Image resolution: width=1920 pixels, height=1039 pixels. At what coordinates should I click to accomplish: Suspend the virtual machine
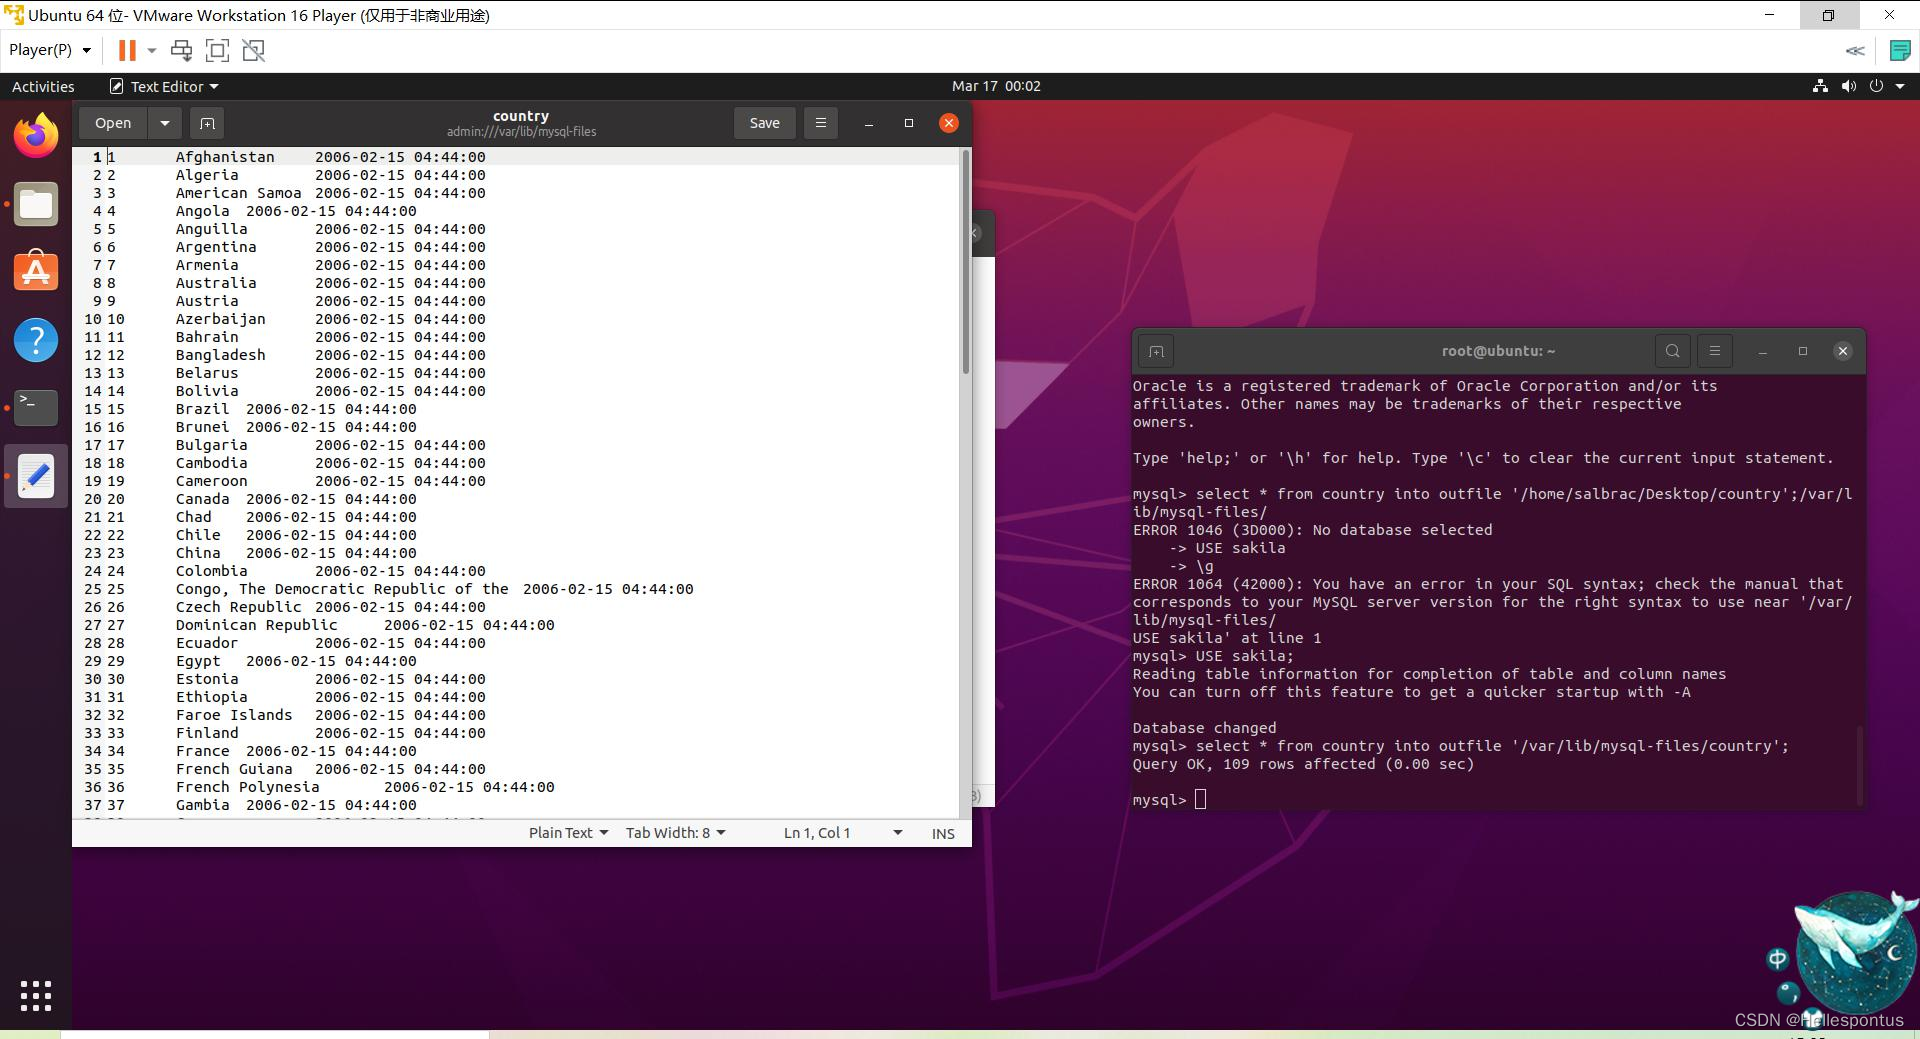point(126,50)
